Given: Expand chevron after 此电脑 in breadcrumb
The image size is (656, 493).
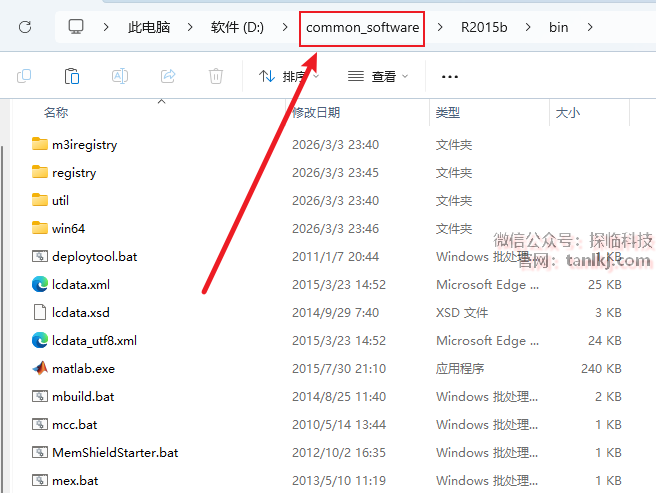Looking at the screenshot, I should [190, 27].
